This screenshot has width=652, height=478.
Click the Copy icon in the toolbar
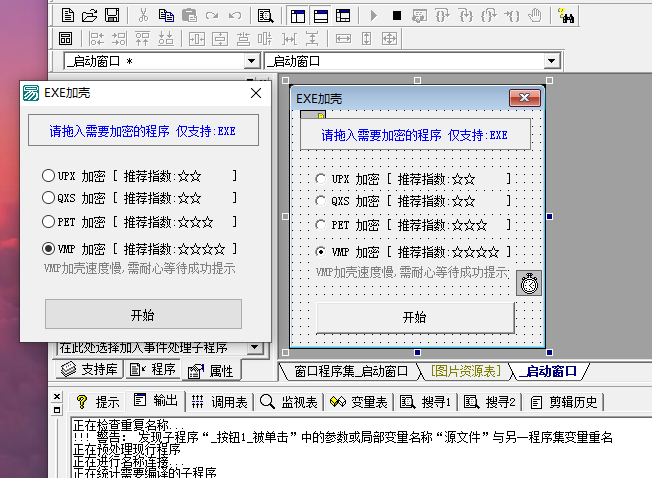(165, 15)
